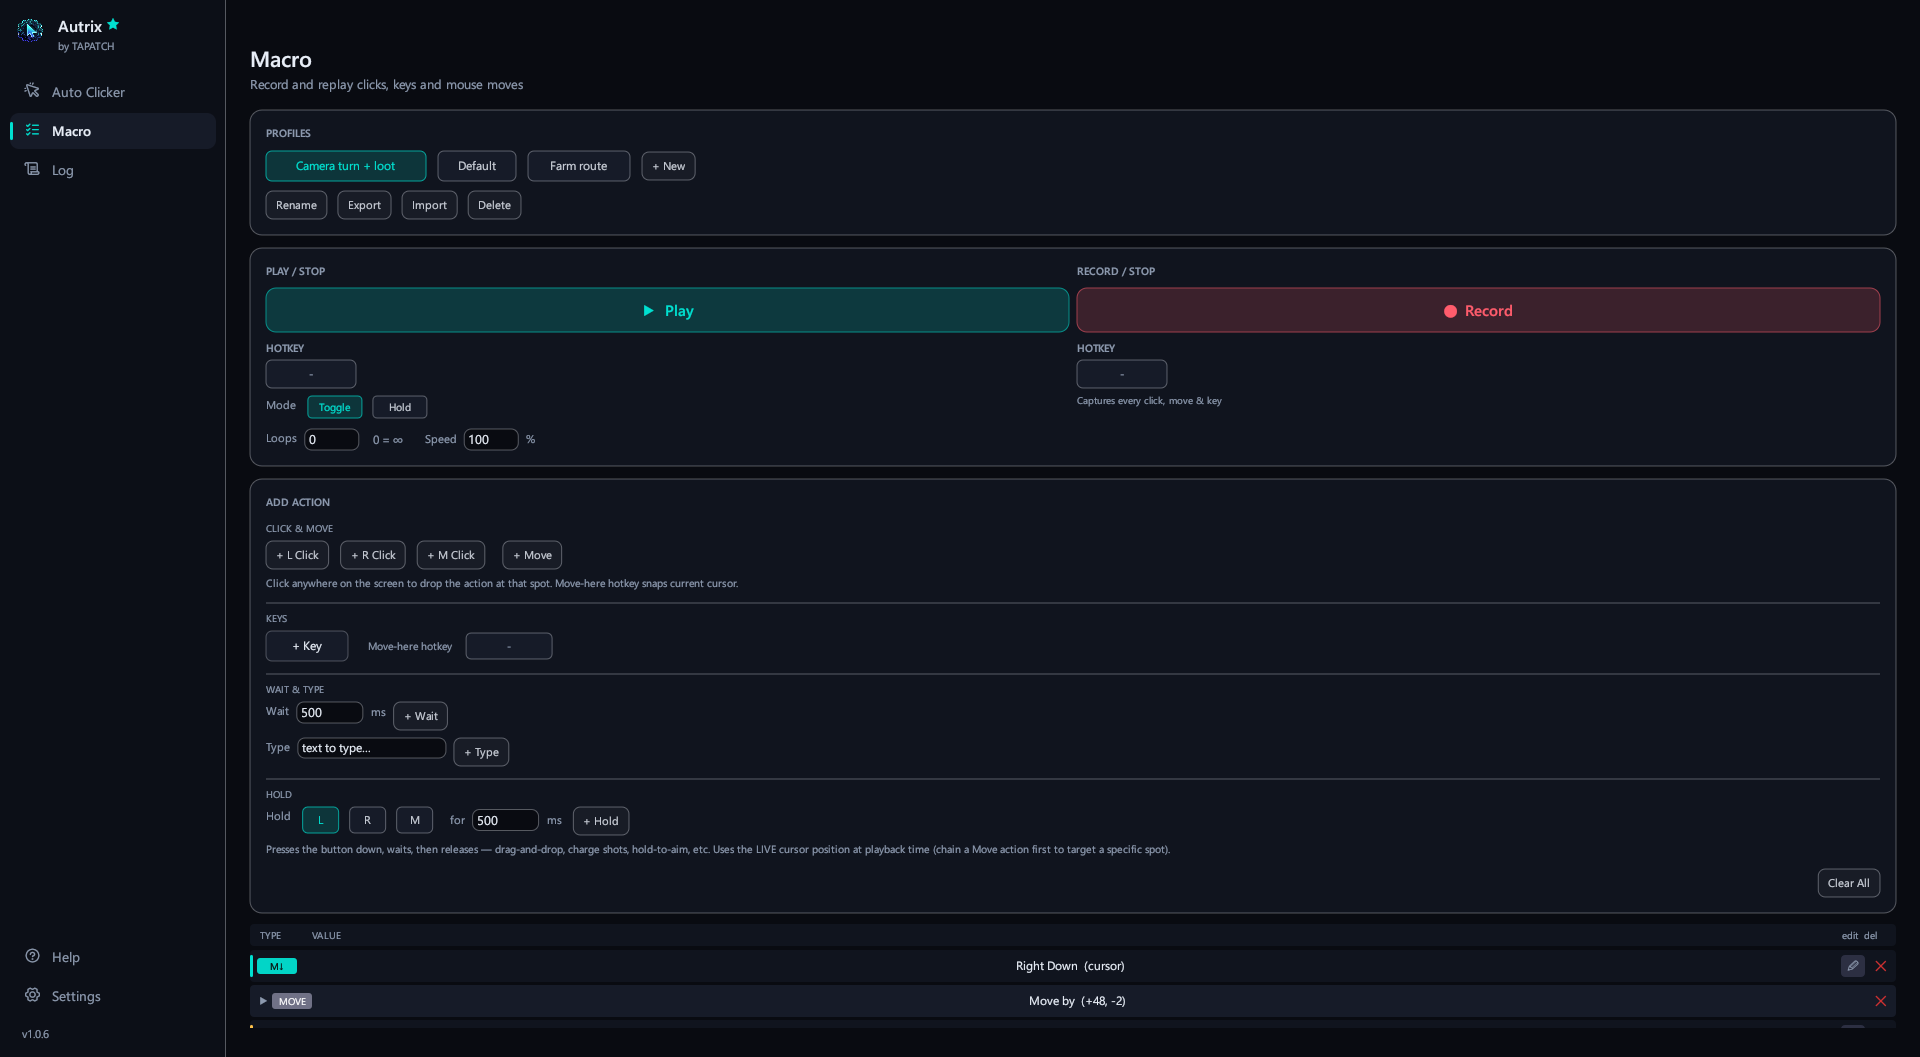Open Auto Clicker via its cursor icon
1920x1057 pixels.
[x=32, y=91]
